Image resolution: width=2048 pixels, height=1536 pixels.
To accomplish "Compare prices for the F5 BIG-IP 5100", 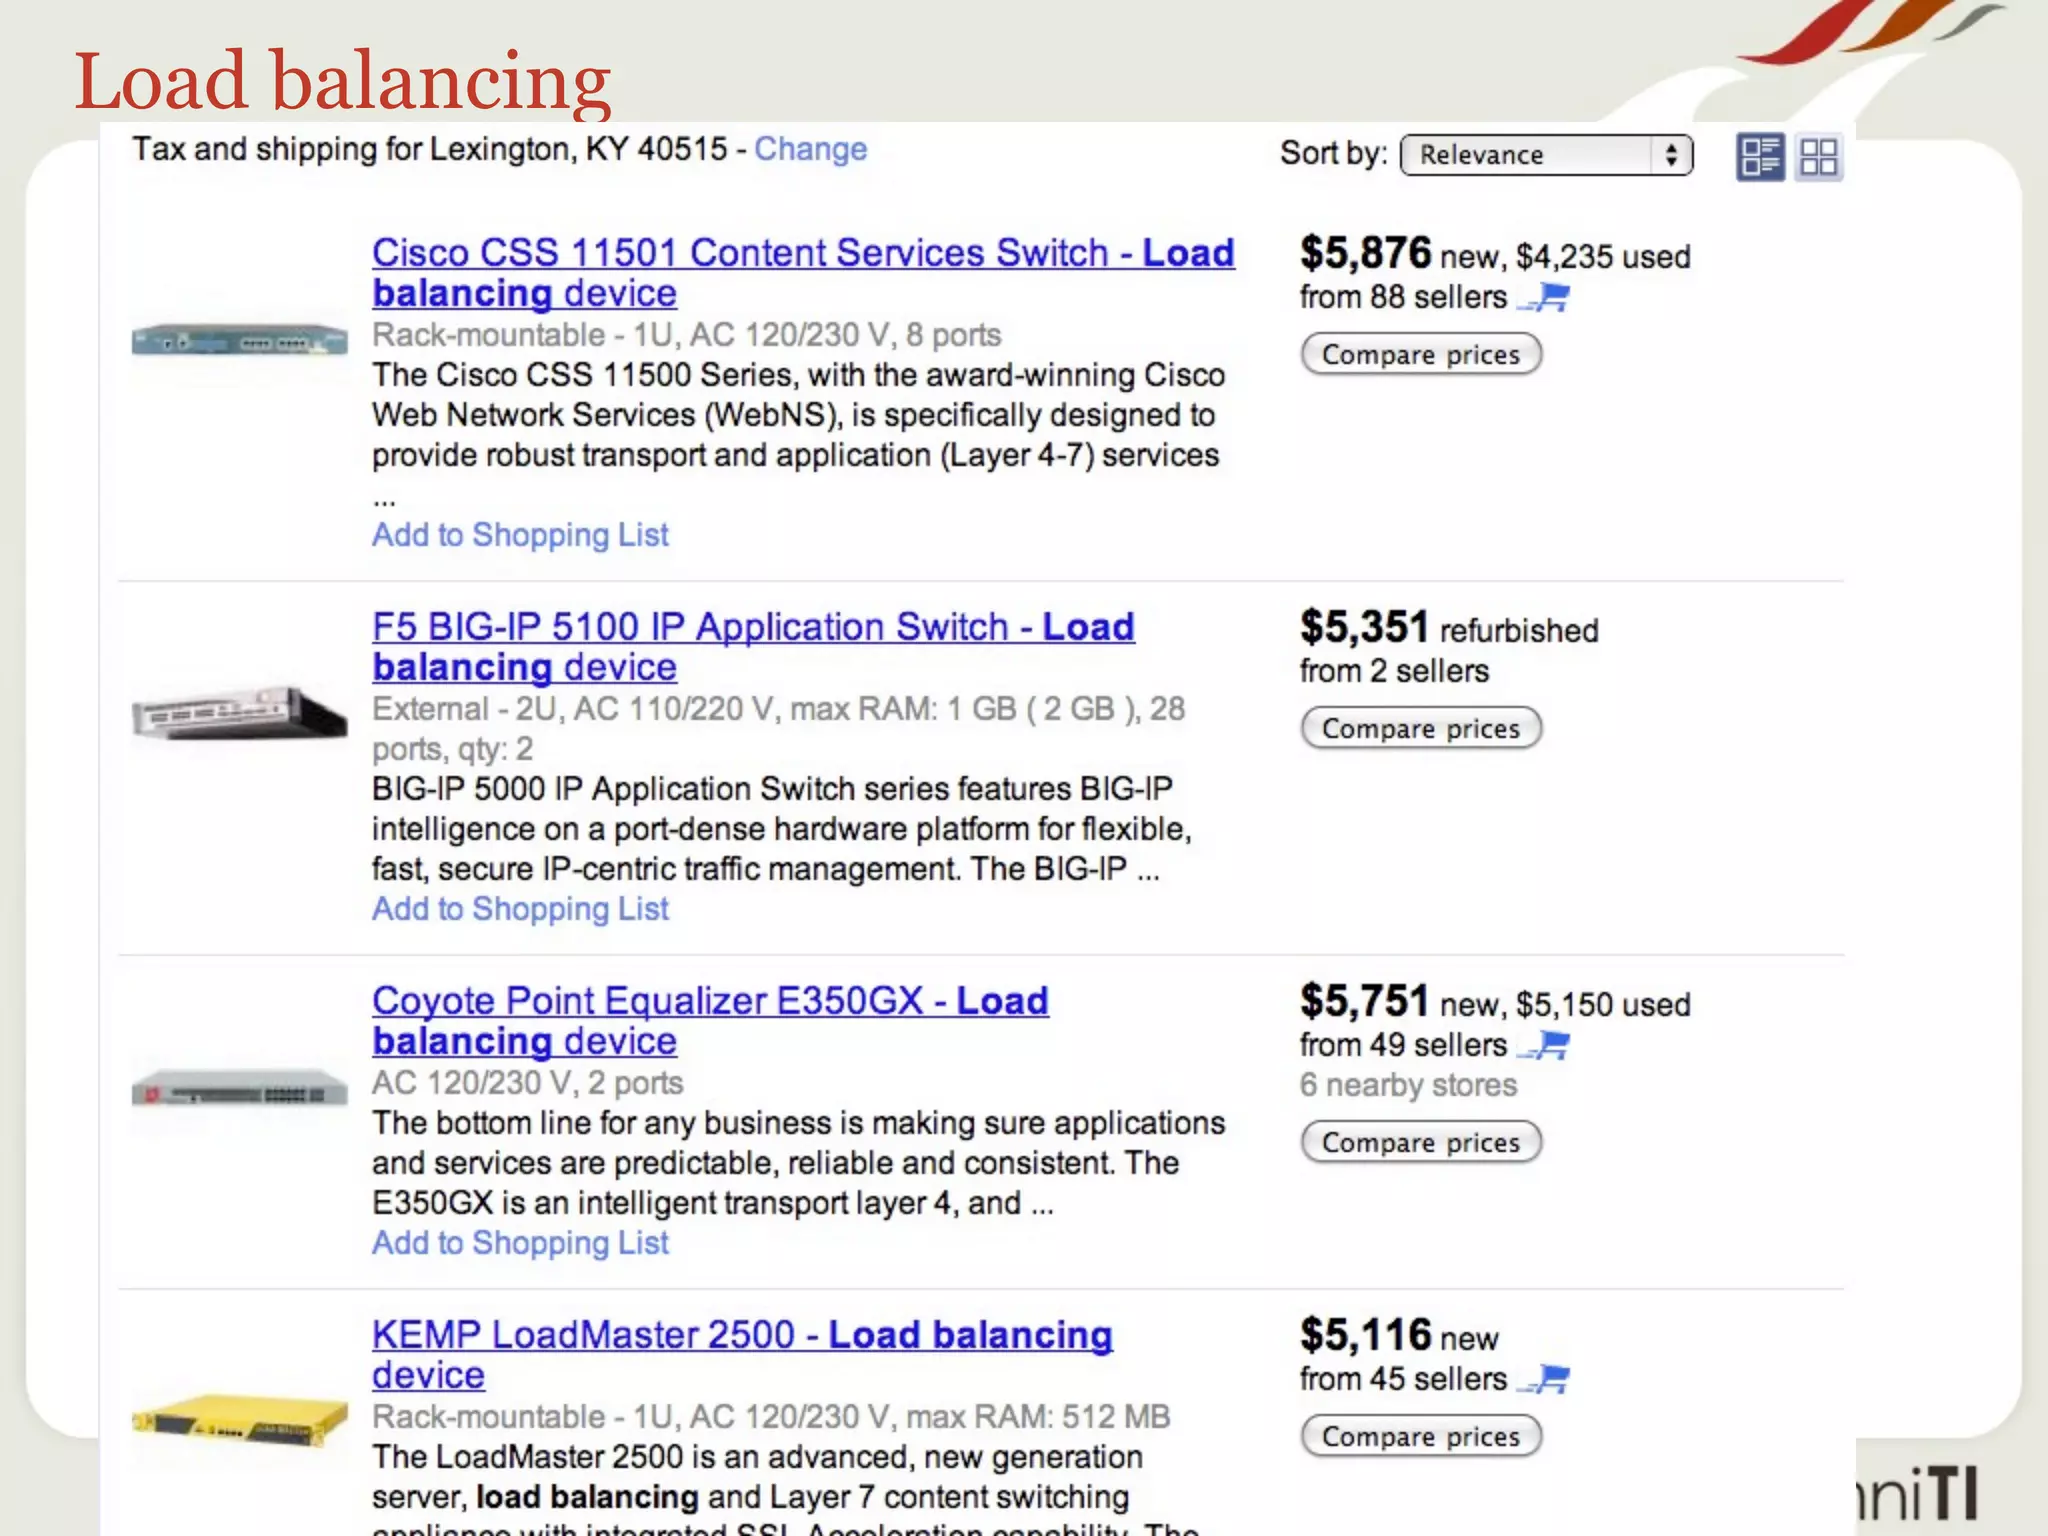I will pyautogui.click(x=1421, y=728).
